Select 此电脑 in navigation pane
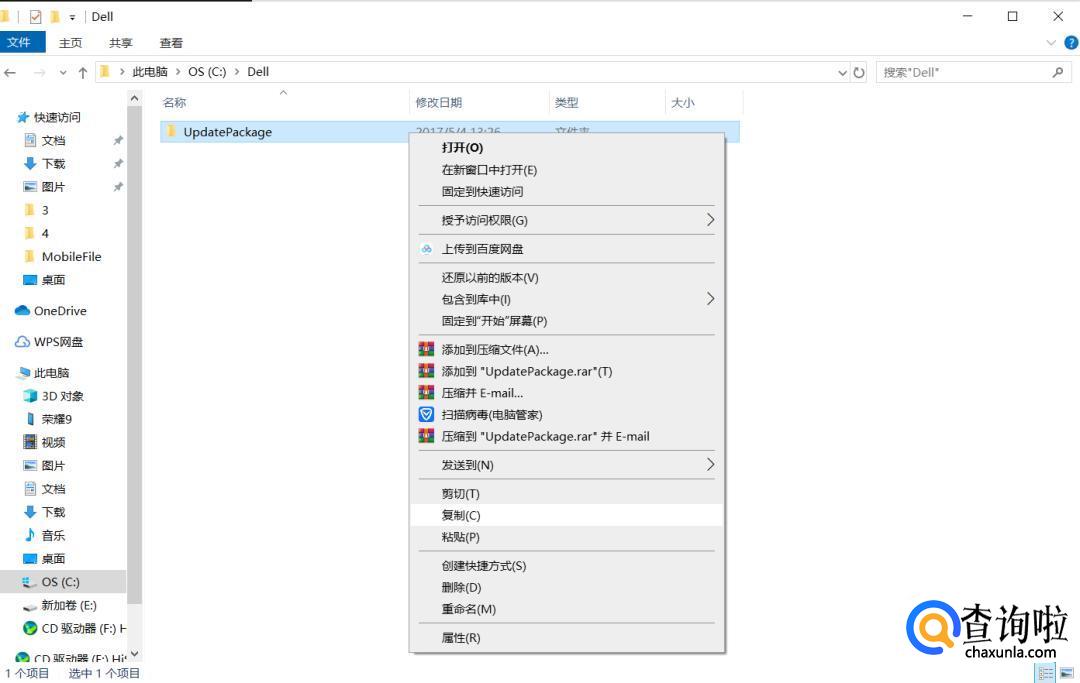 52,373
